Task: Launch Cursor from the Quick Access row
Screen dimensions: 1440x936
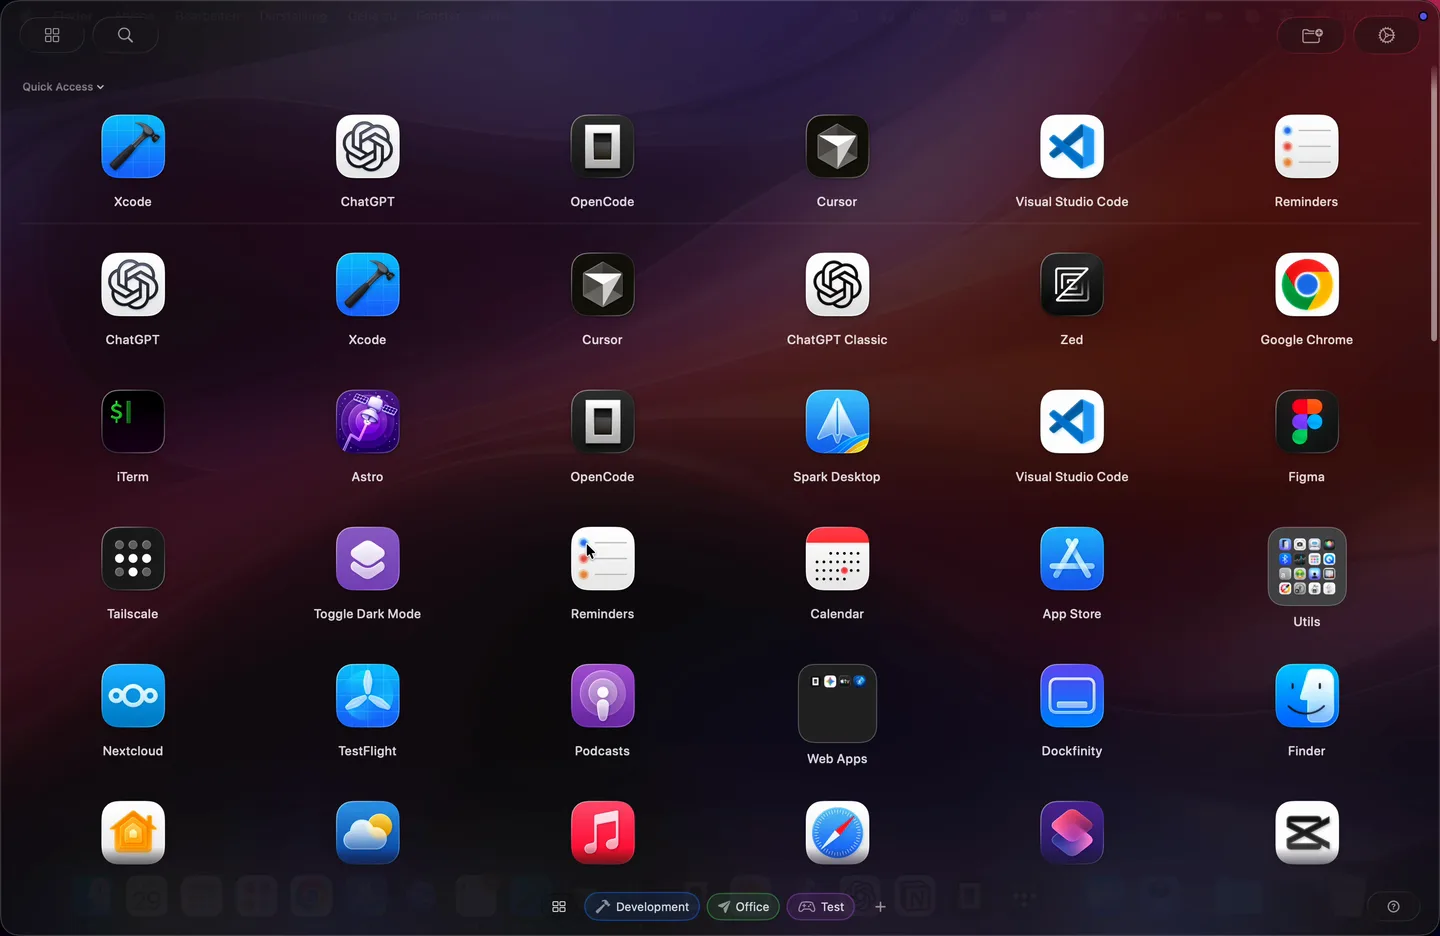Action: (x=837, y=147)
